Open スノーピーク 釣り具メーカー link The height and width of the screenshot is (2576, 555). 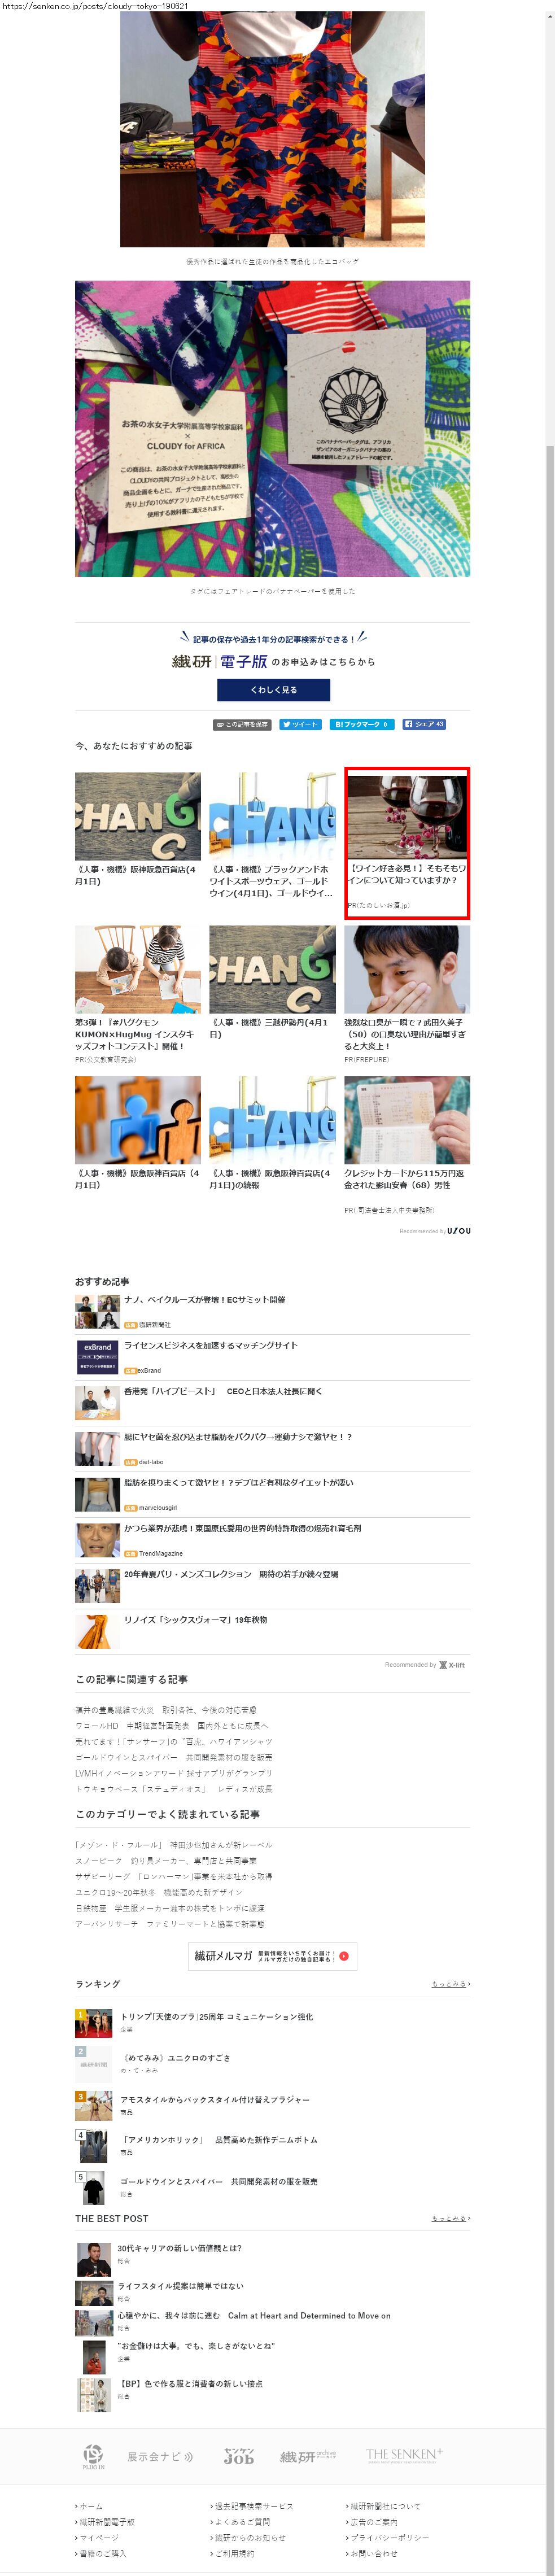coord(166,1861)
